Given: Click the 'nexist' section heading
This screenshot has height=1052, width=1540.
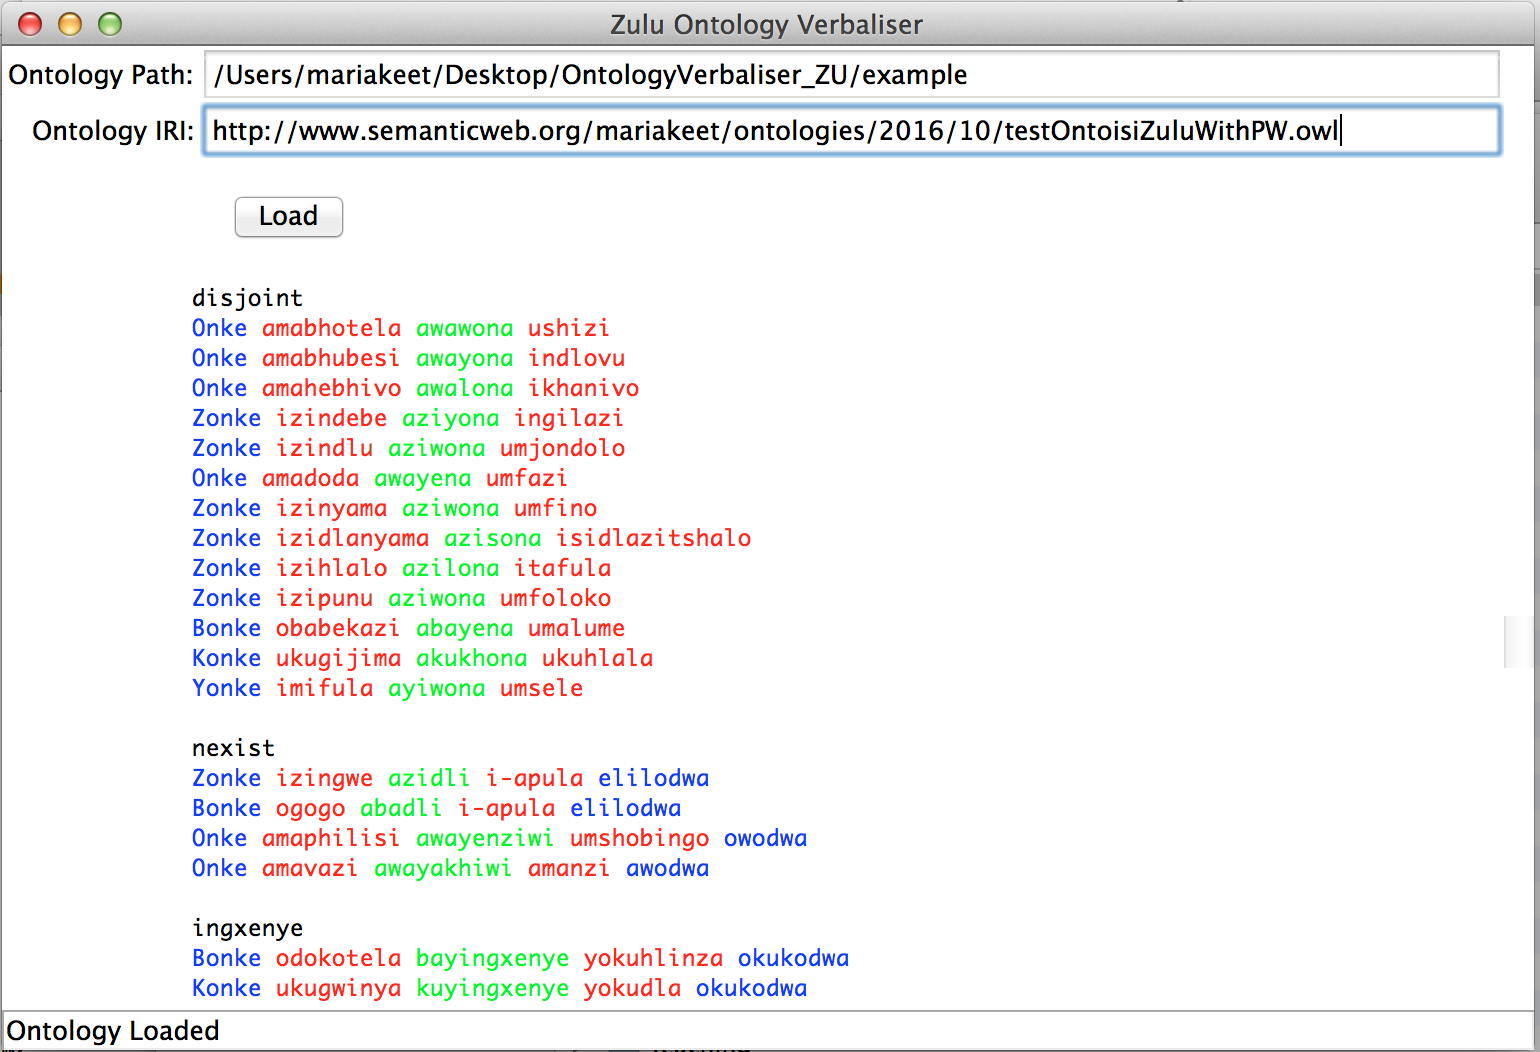Looking at the screenshot, I should 233,748.
